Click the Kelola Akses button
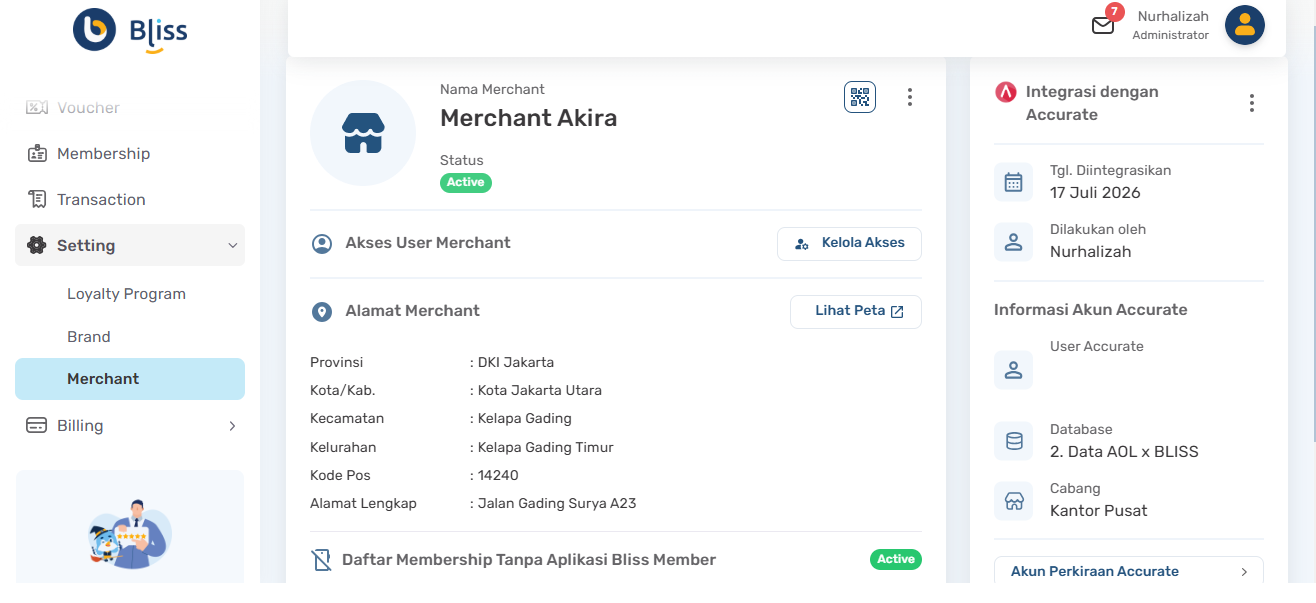The image size is (1316, 603). (849, 244)
